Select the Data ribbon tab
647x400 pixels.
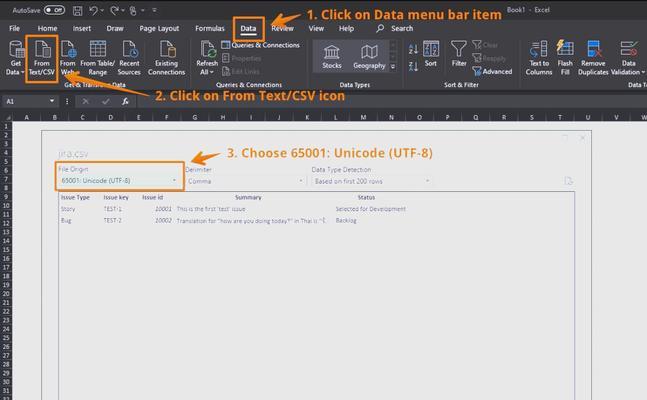[x=248, y=28]
